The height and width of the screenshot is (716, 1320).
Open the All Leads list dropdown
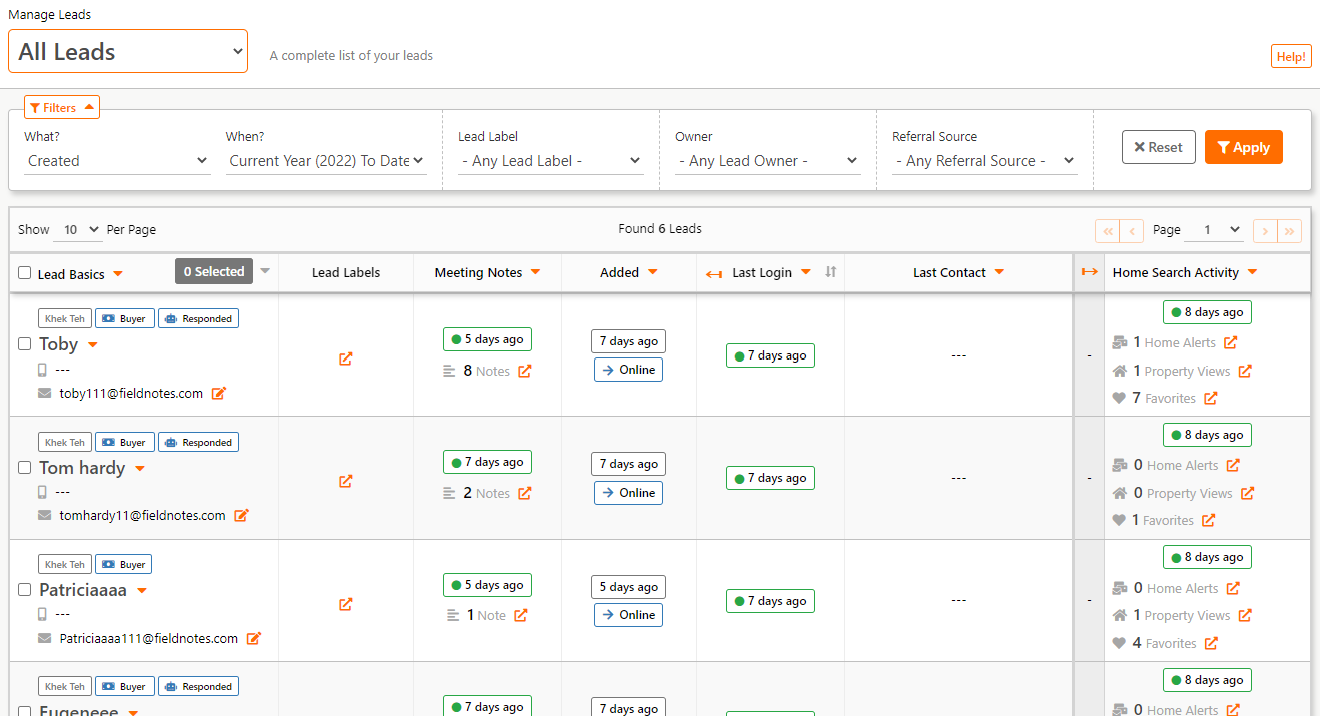pyautogui.click(x=128, y=51)
